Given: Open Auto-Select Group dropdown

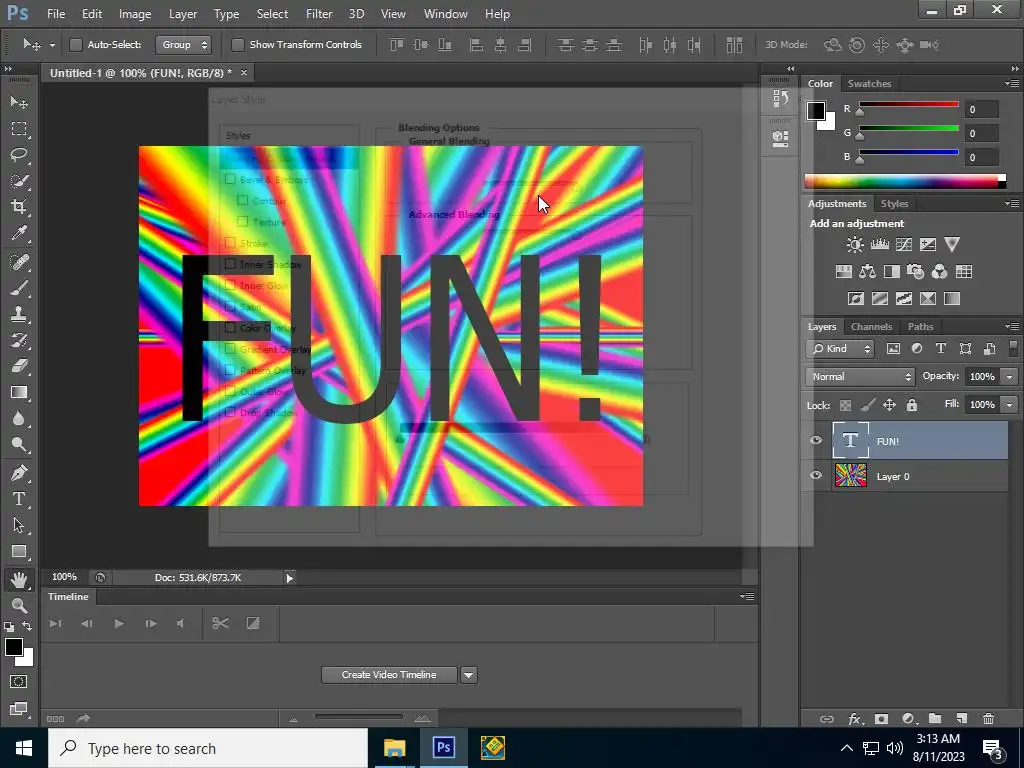Looking at the screenshot, I should (183, 44).
